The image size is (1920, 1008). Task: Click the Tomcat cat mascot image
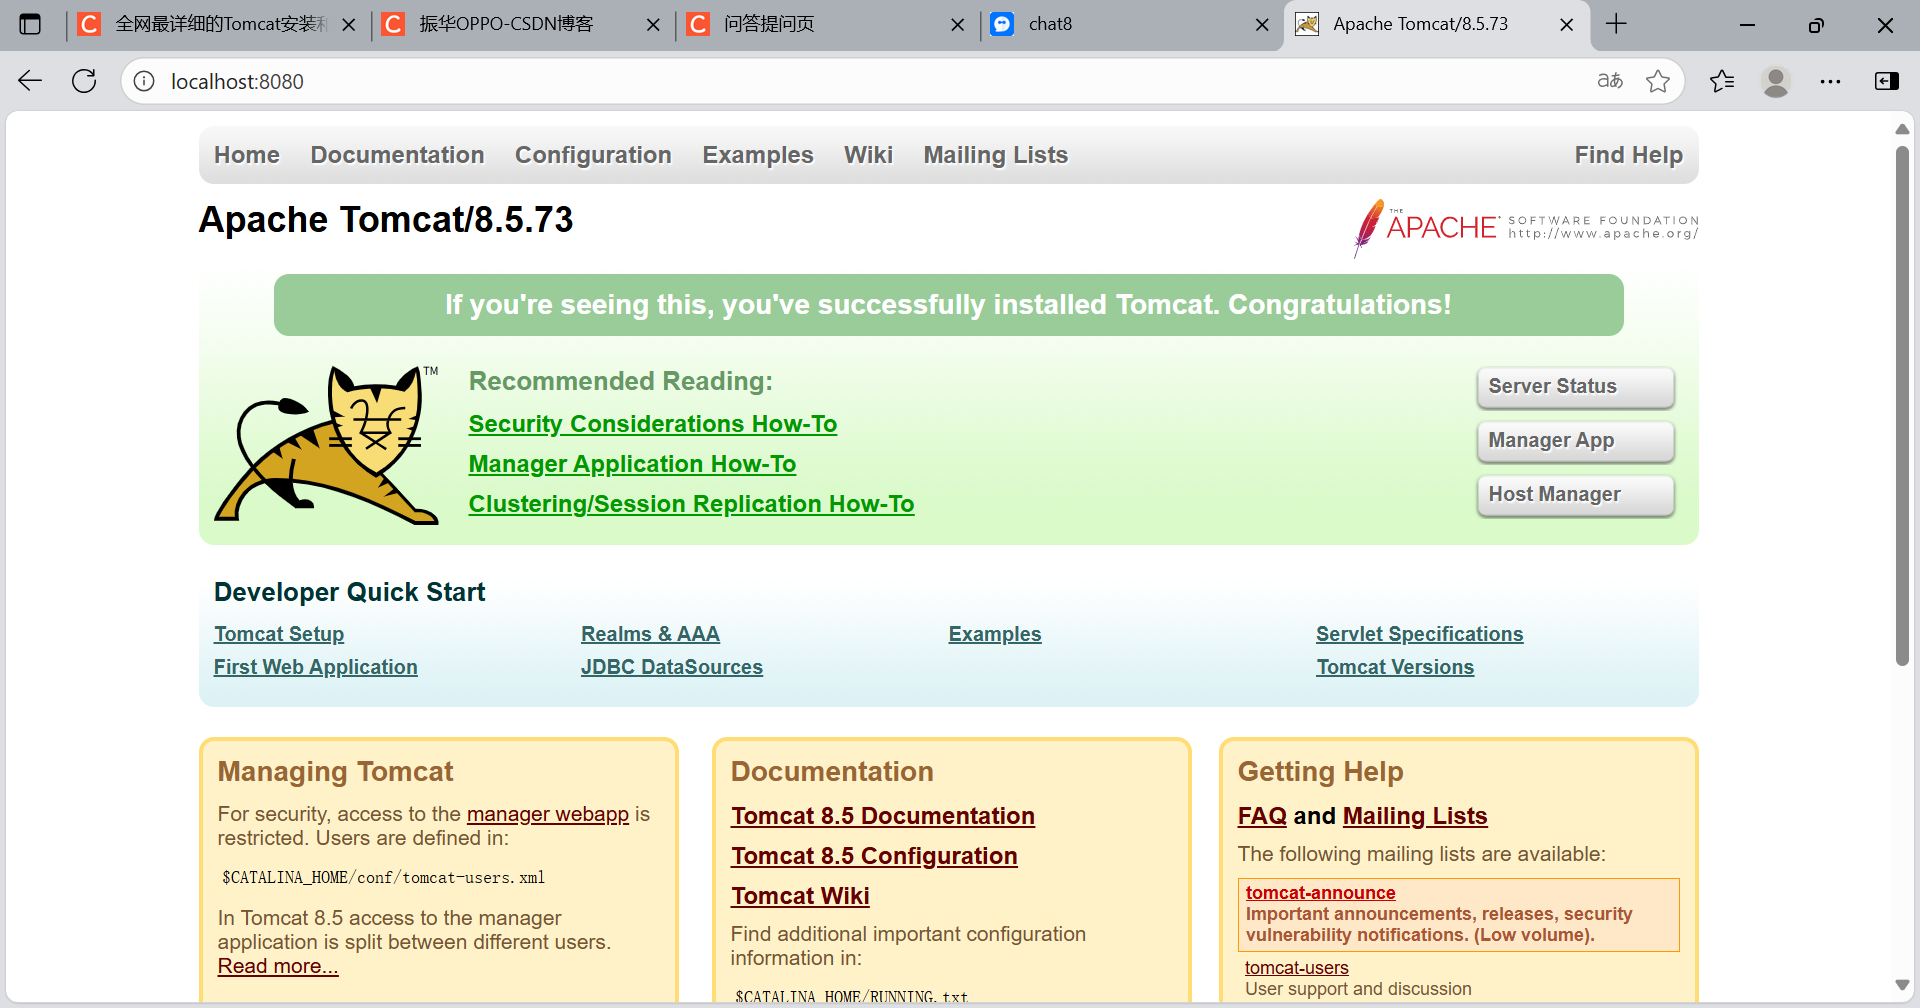(x=327, y=444)
